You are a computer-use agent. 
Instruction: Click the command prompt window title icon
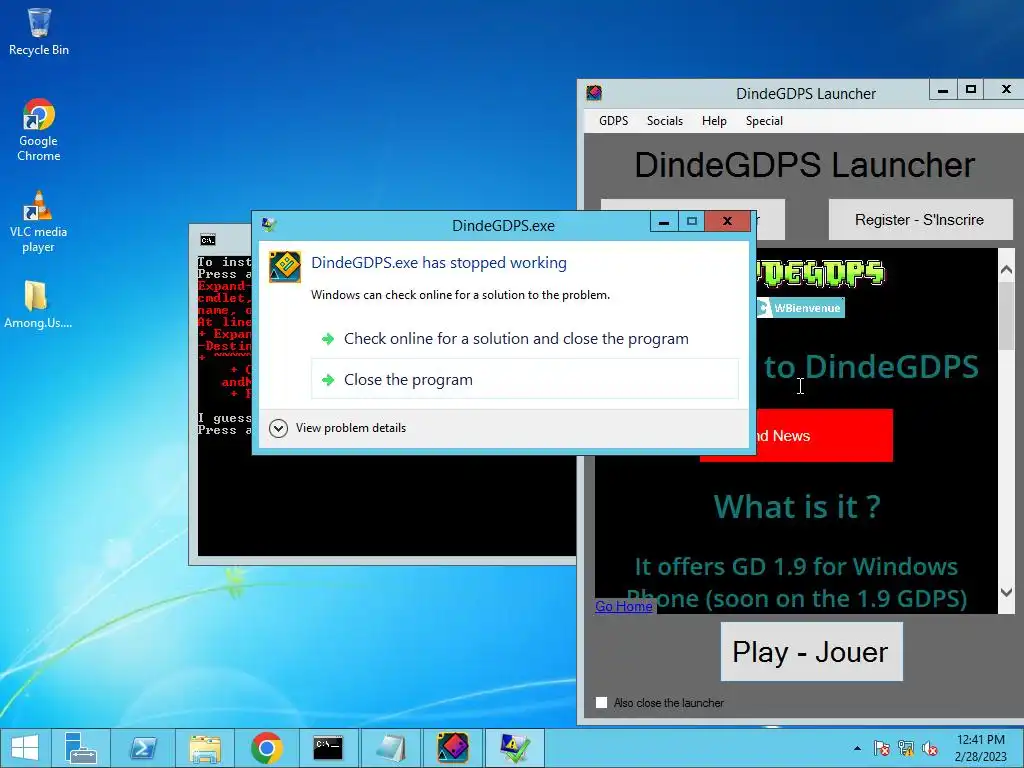[208, 240]
